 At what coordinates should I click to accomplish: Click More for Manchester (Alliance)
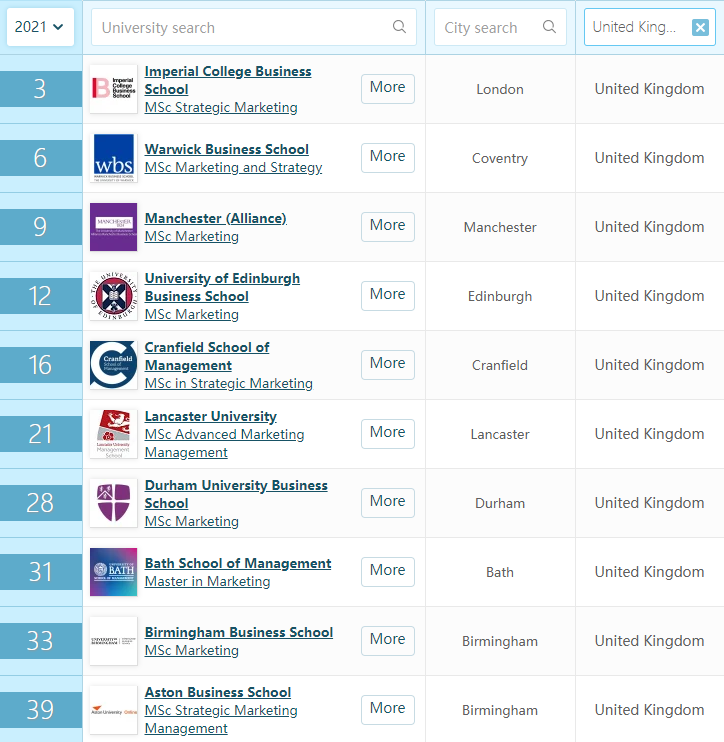[x=388, y=227]
